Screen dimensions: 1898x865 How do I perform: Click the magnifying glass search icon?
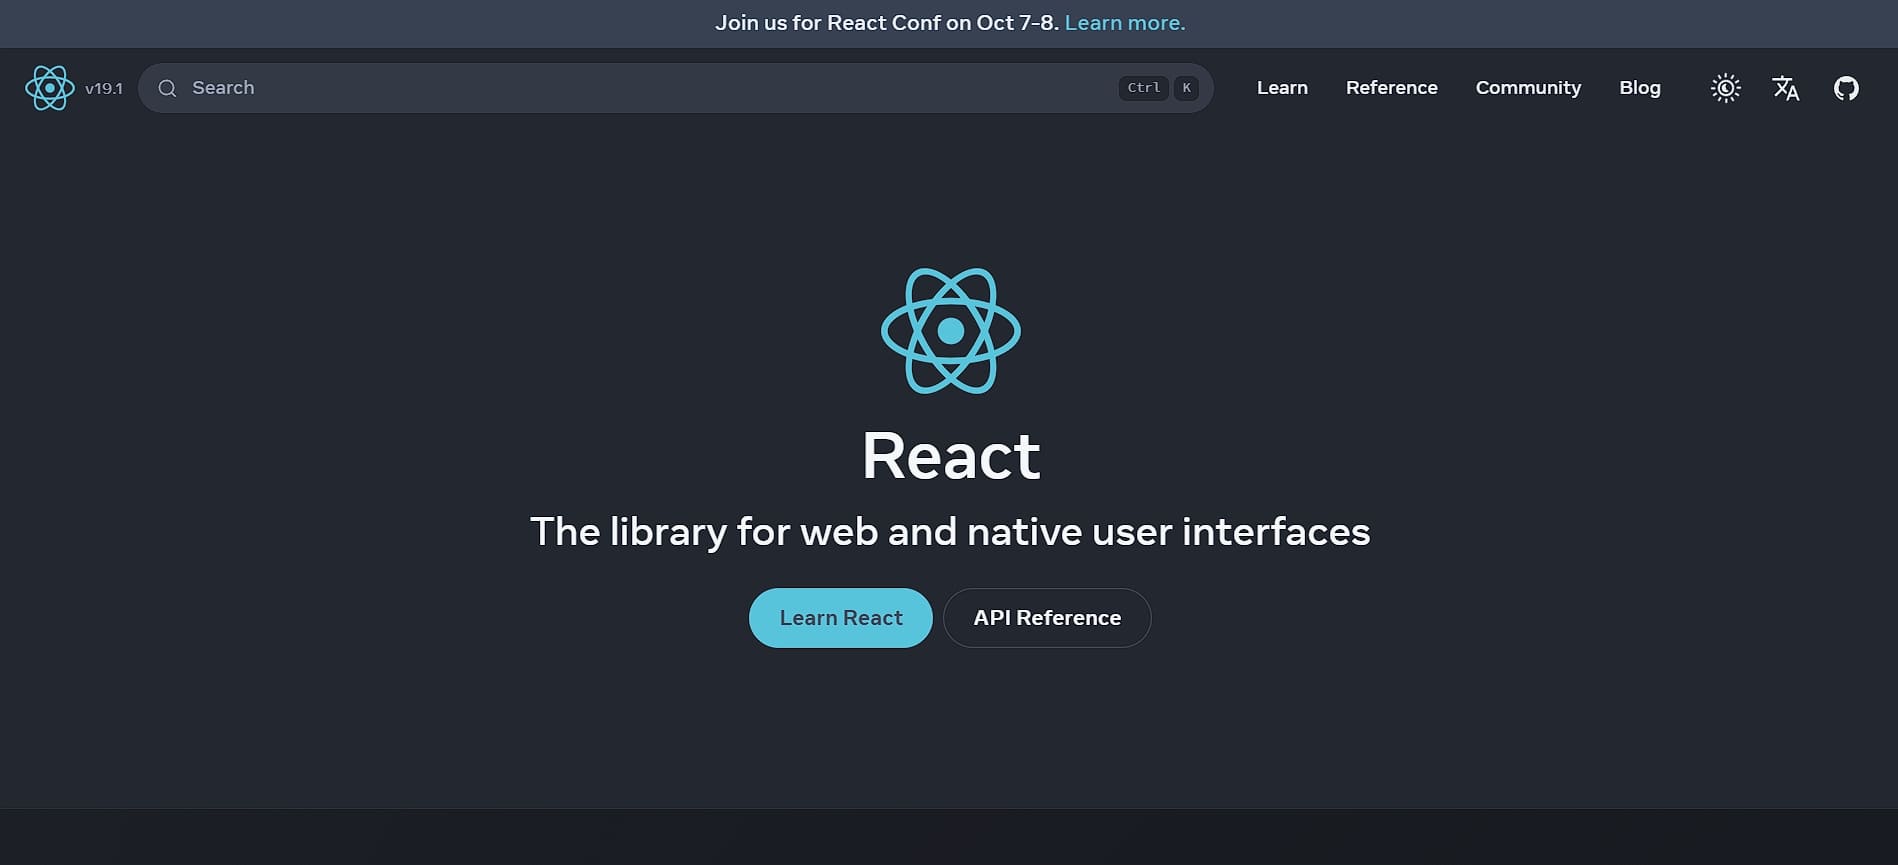167,88
